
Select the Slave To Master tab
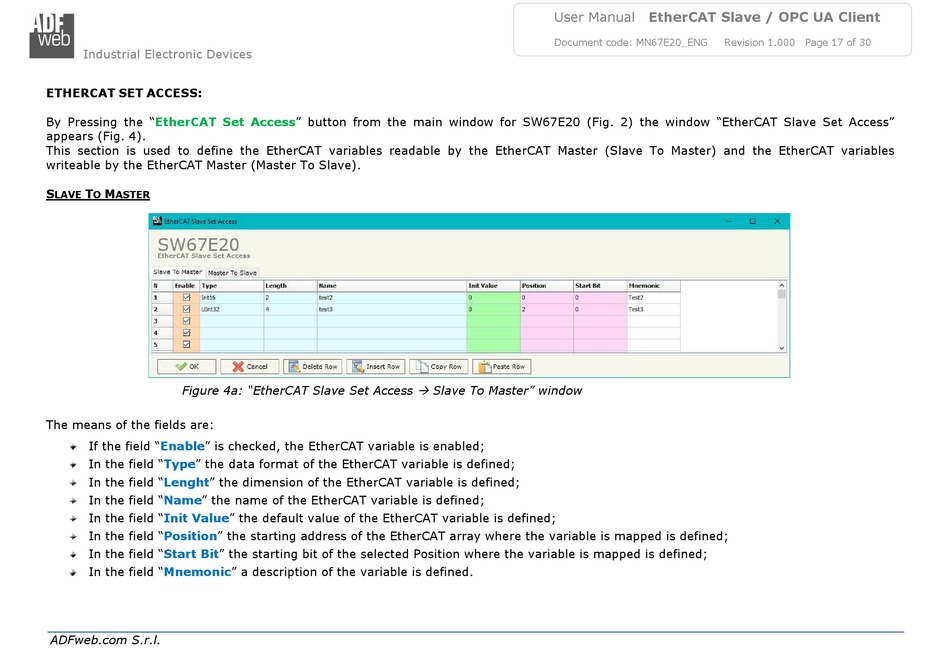tap(177, 272)
